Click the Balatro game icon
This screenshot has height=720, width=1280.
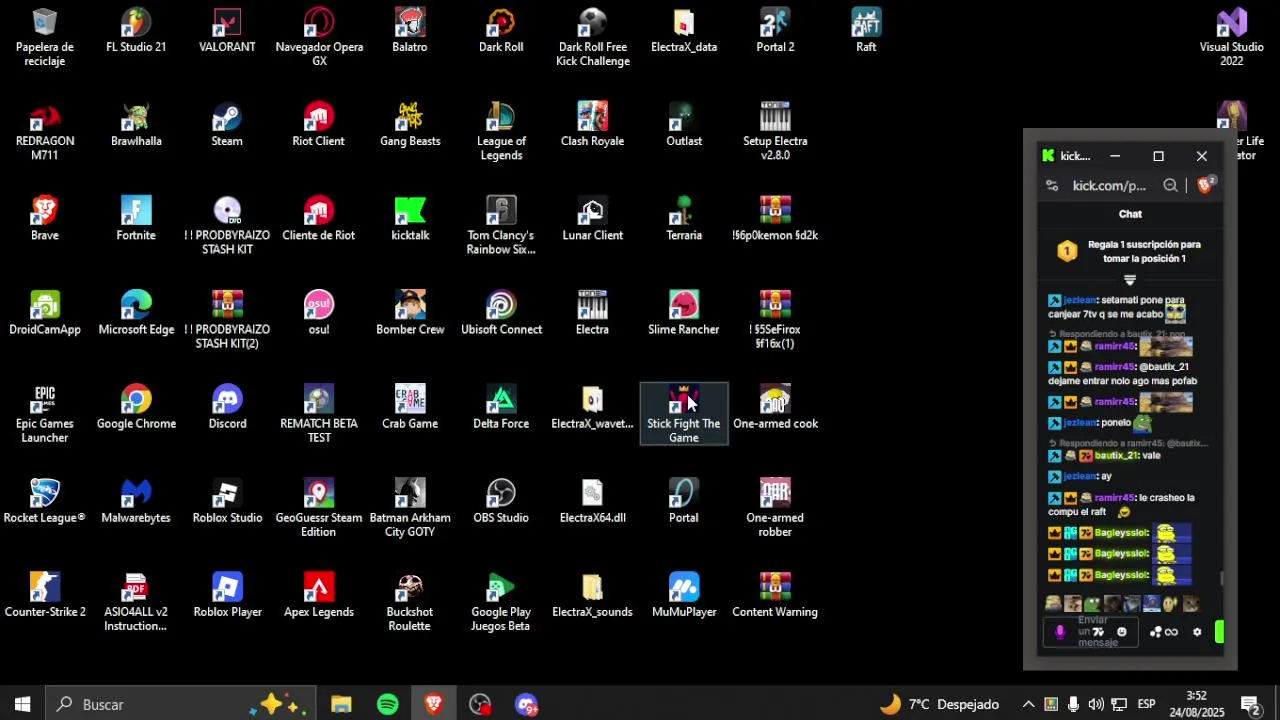410,31
